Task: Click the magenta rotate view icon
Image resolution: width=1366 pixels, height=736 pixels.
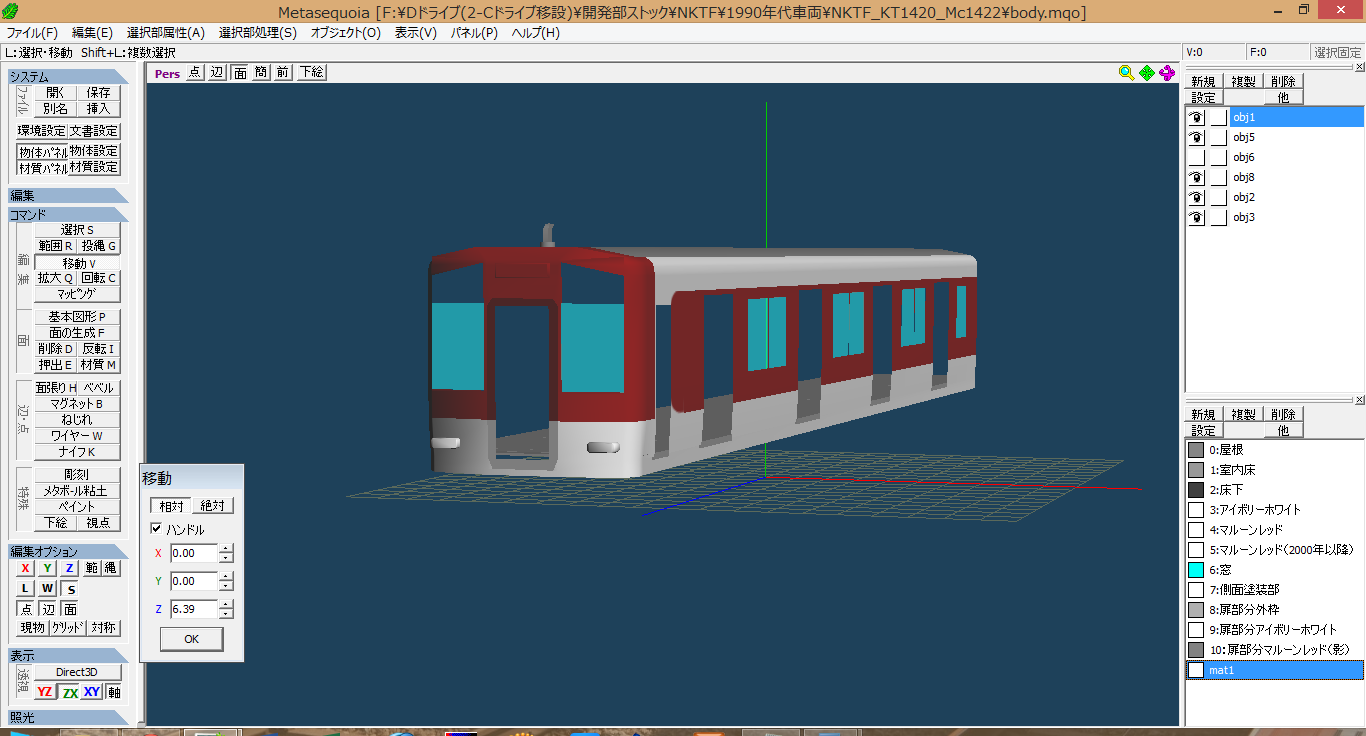Action: tap(1167, 72)
